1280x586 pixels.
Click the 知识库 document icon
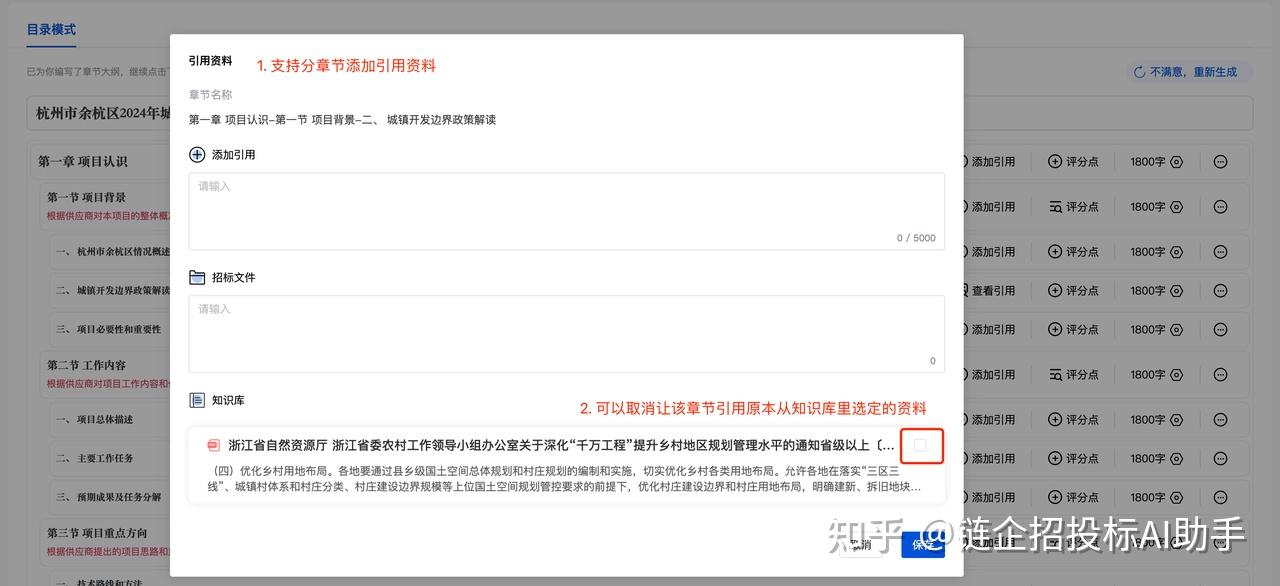point(197,400)
